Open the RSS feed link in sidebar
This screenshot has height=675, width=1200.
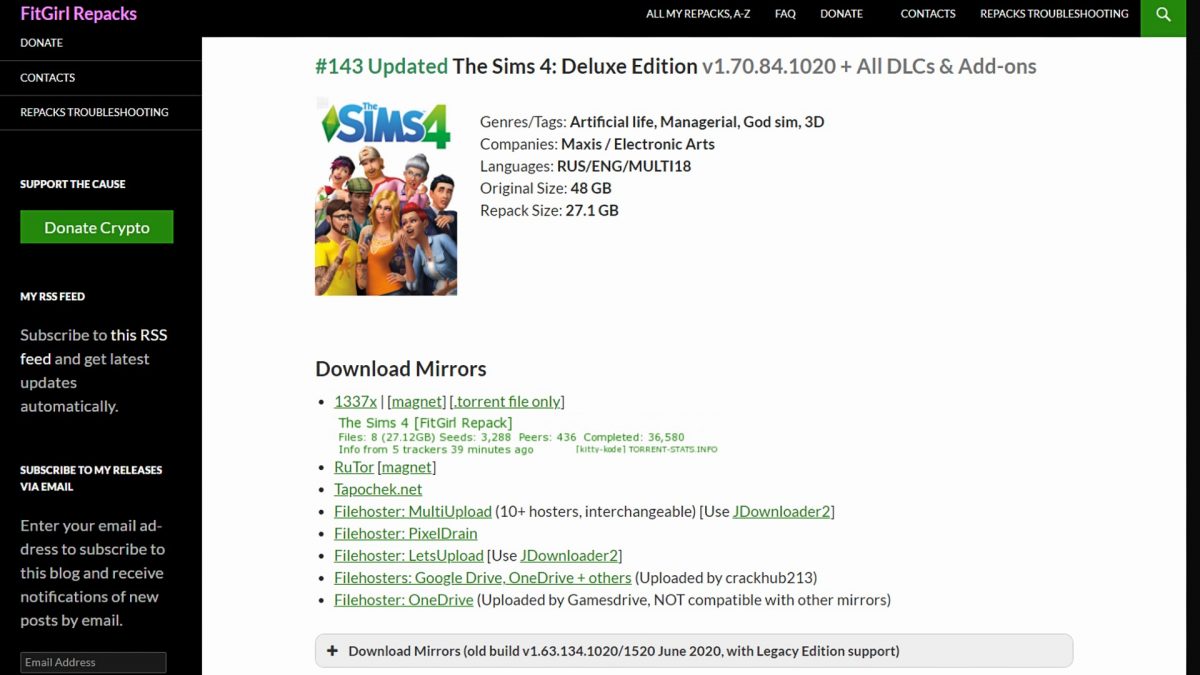94,347
